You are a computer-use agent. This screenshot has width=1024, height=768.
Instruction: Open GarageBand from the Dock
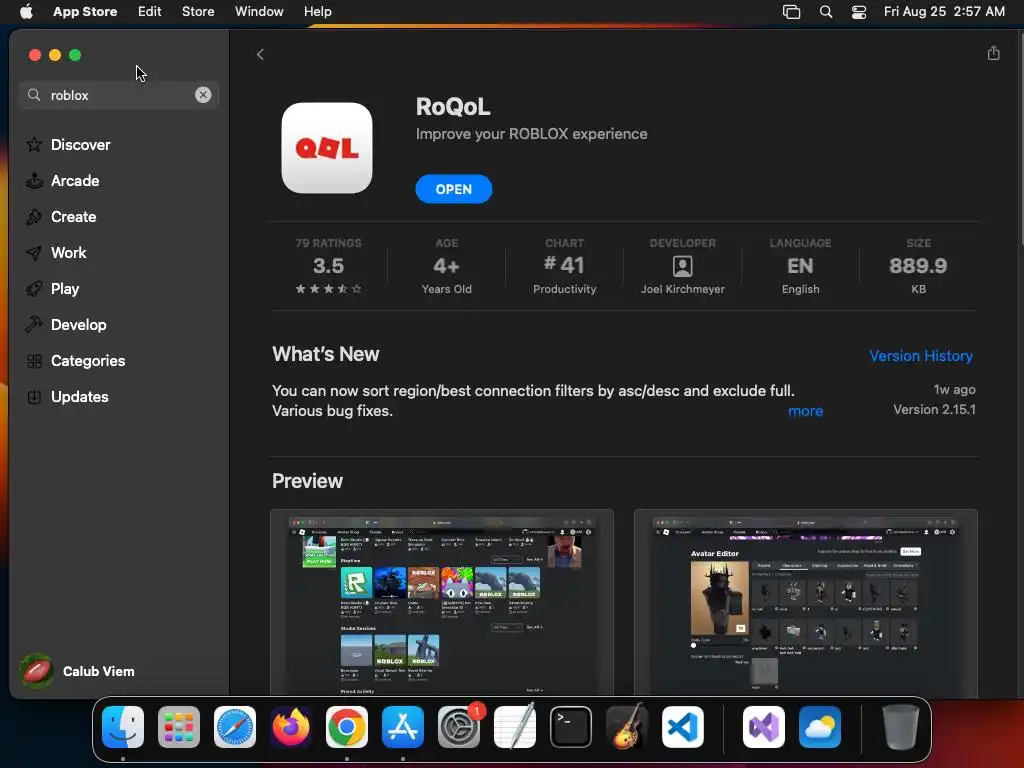(x=627, y=727)
